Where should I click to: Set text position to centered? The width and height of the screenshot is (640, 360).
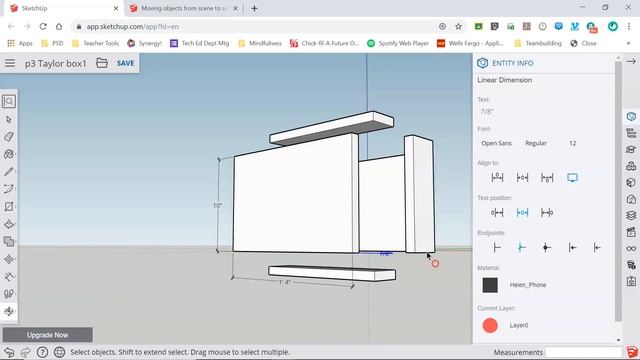click(522, 212)
